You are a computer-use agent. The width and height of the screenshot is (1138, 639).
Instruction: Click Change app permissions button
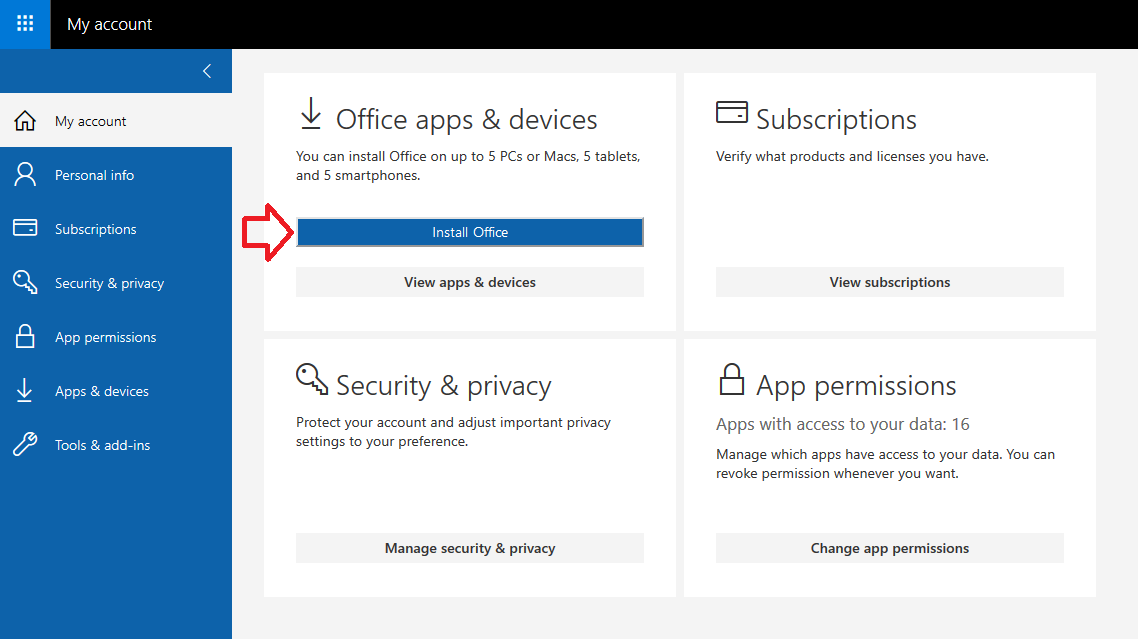(x=890, y=548)
